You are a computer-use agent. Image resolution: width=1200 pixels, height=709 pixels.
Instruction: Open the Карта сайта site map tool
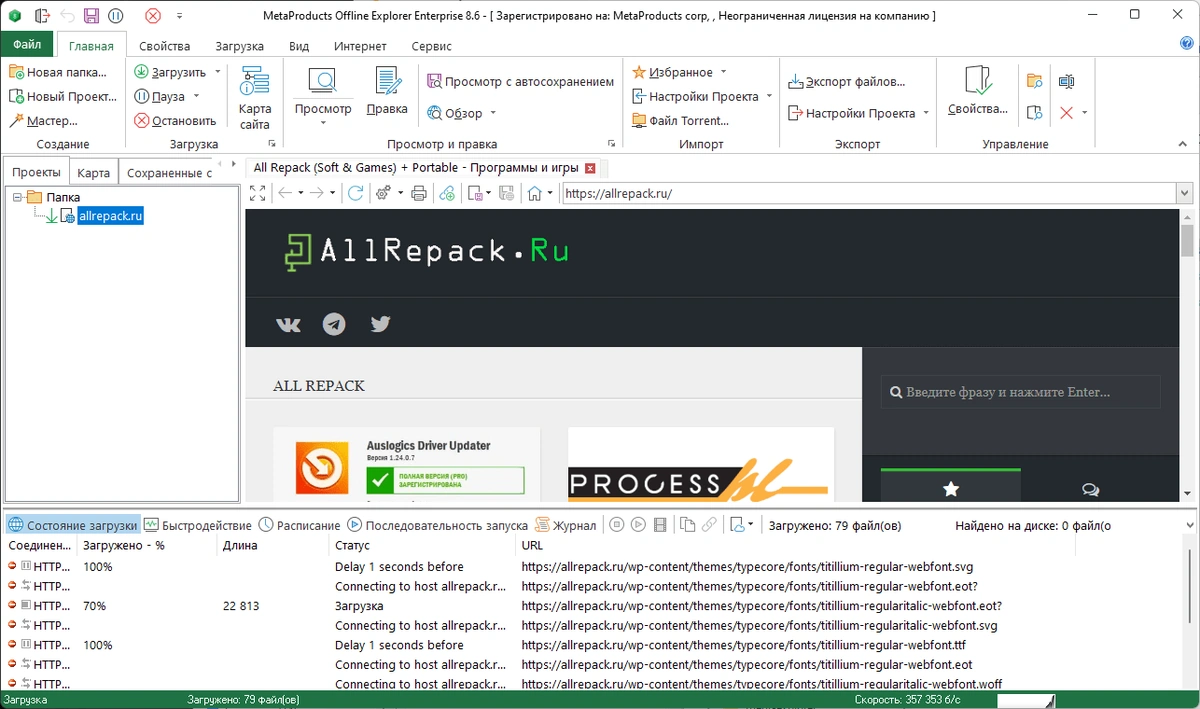(x=255, y=98)
